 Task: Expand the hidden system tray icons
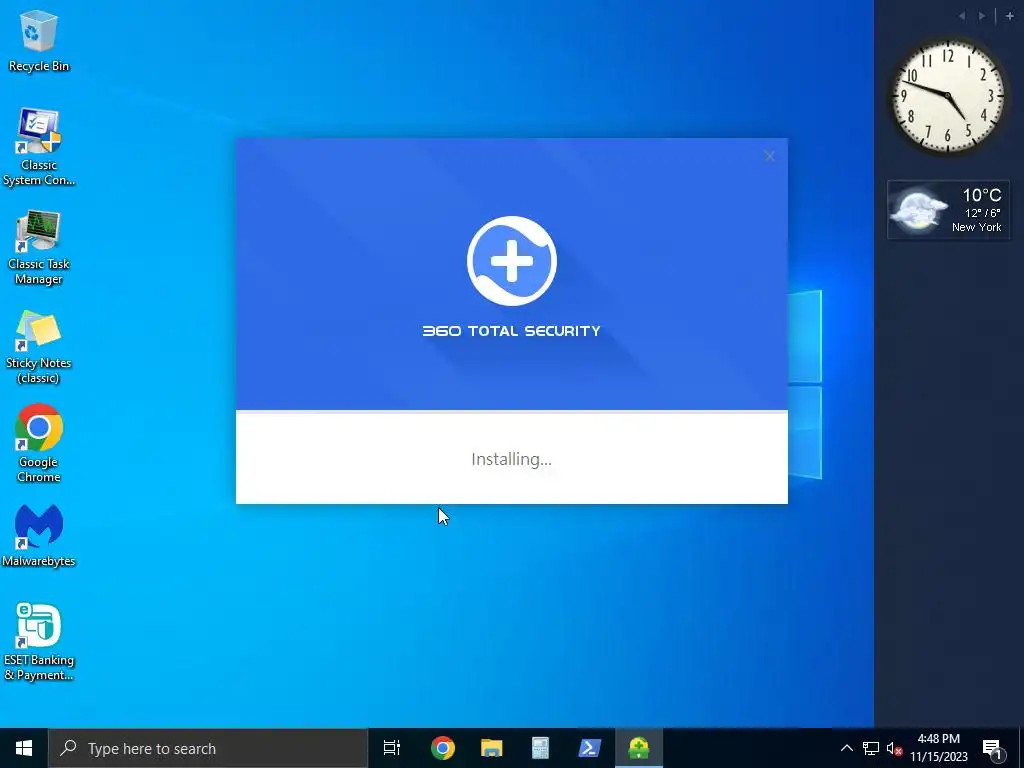(x=846, y=748)
